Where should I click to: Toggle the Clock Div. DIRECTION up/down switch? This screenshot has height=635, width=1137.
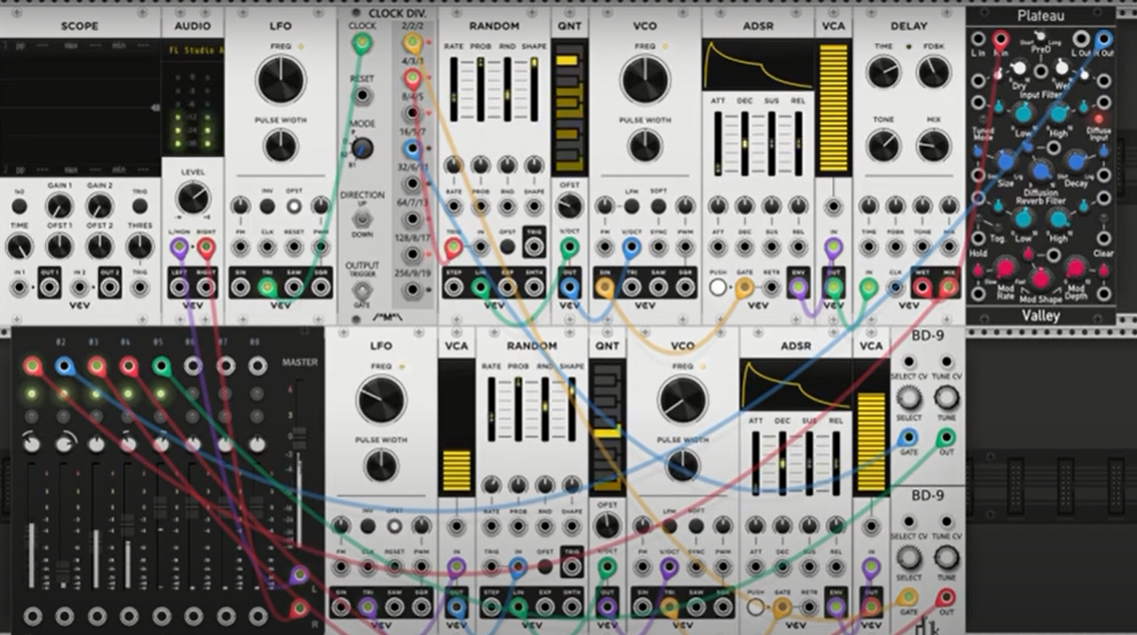[x=362, y=218]
